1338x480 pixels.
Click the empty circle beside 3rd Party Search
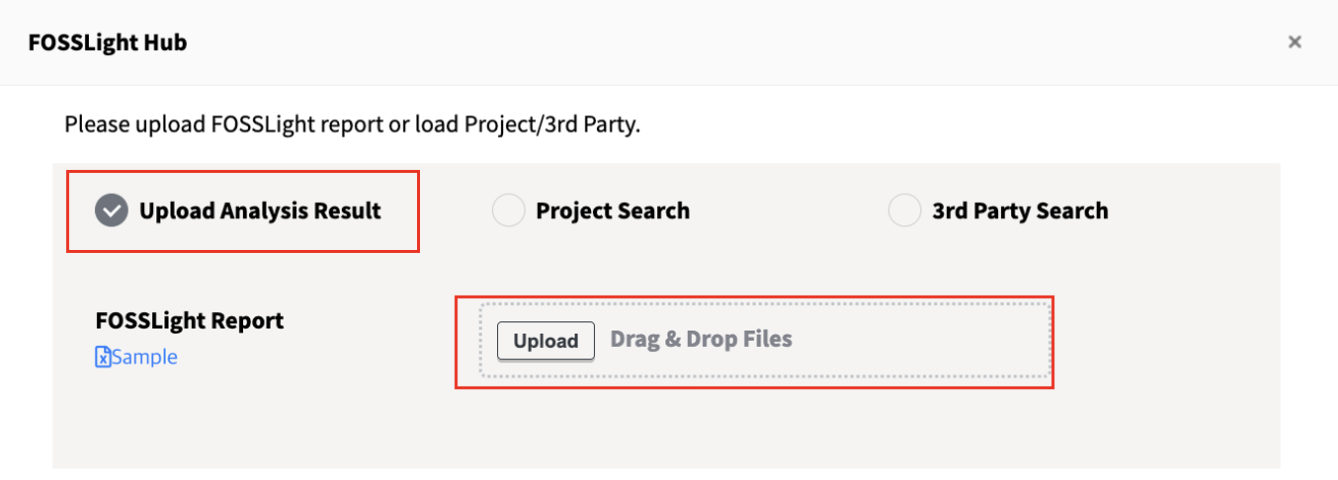pos(904,211)
